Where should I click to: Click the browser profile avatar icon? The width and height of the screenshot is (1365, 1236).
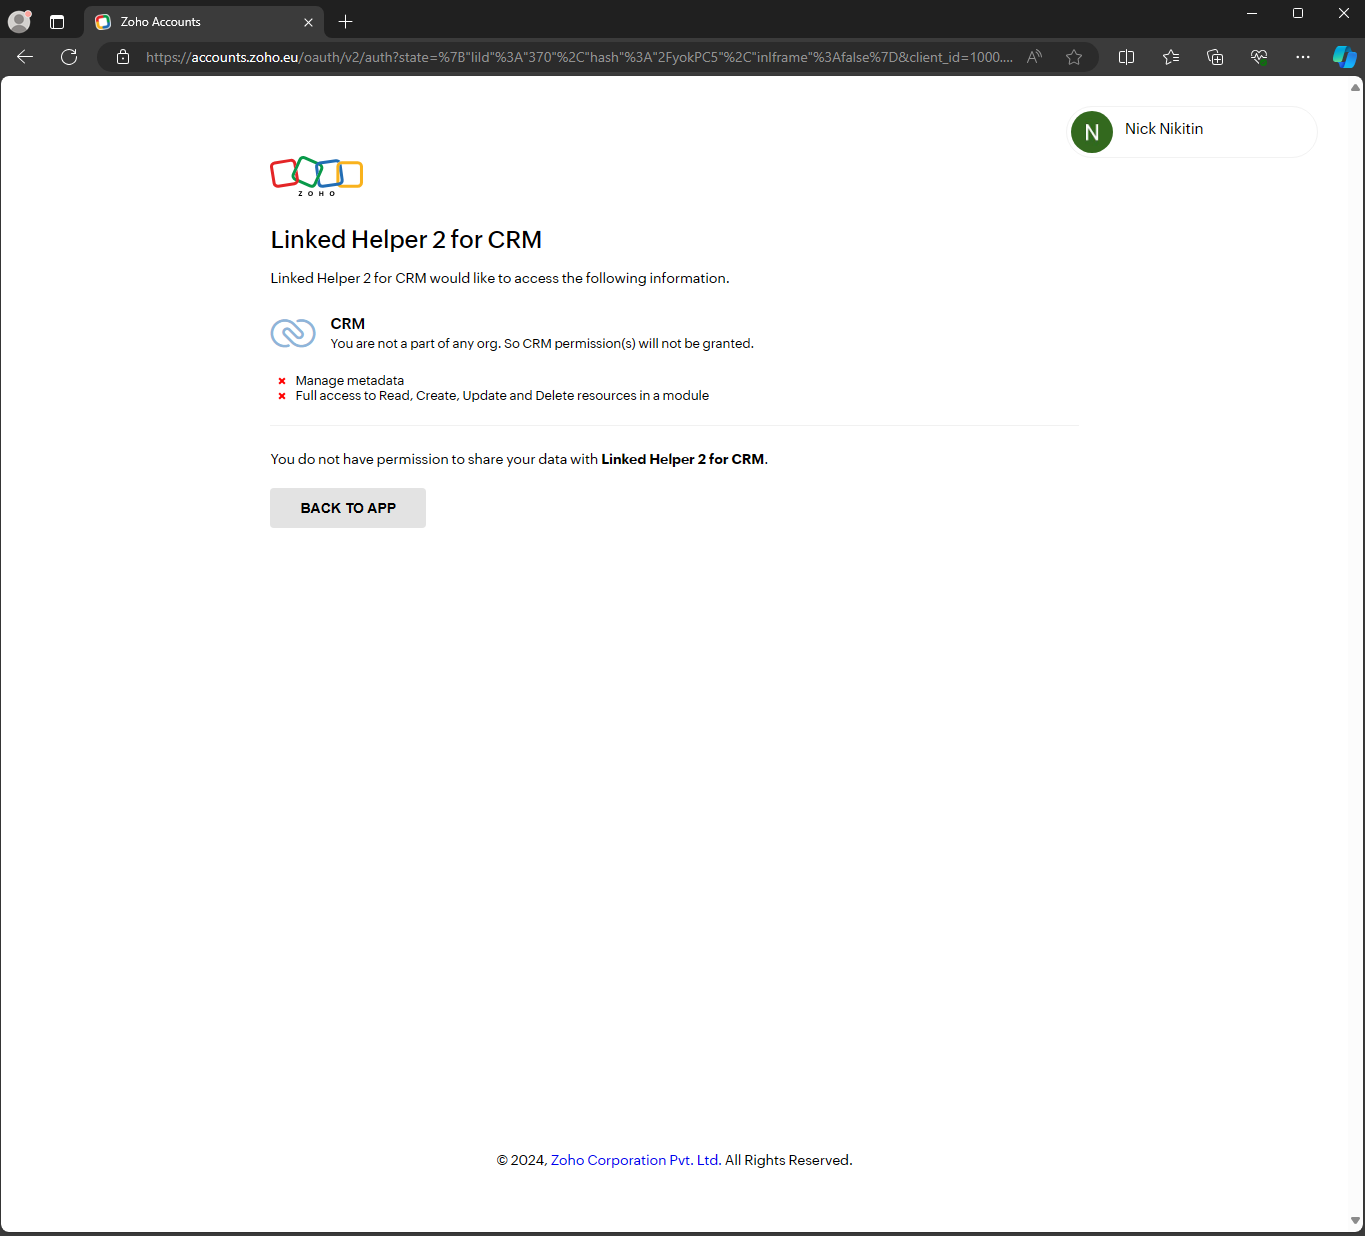coord(20,21)
